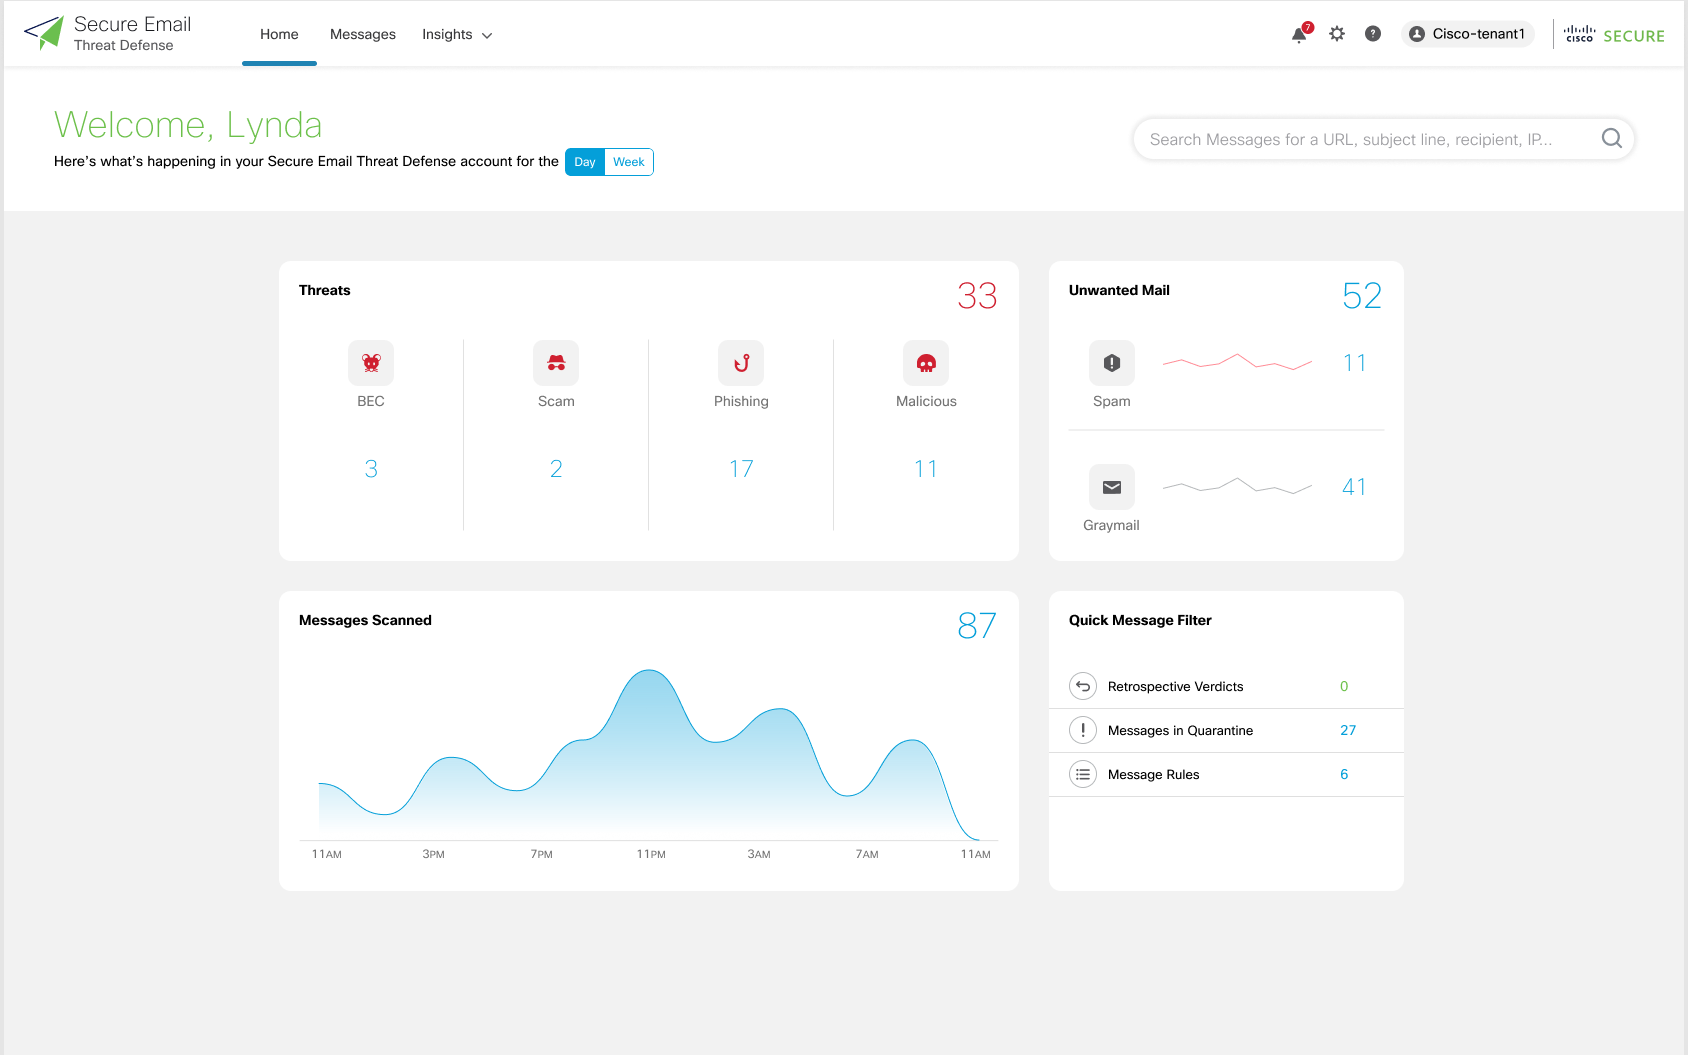Click the Graymail envelope icon
Screen dimensions: 1688x1055
(1112, 487)
